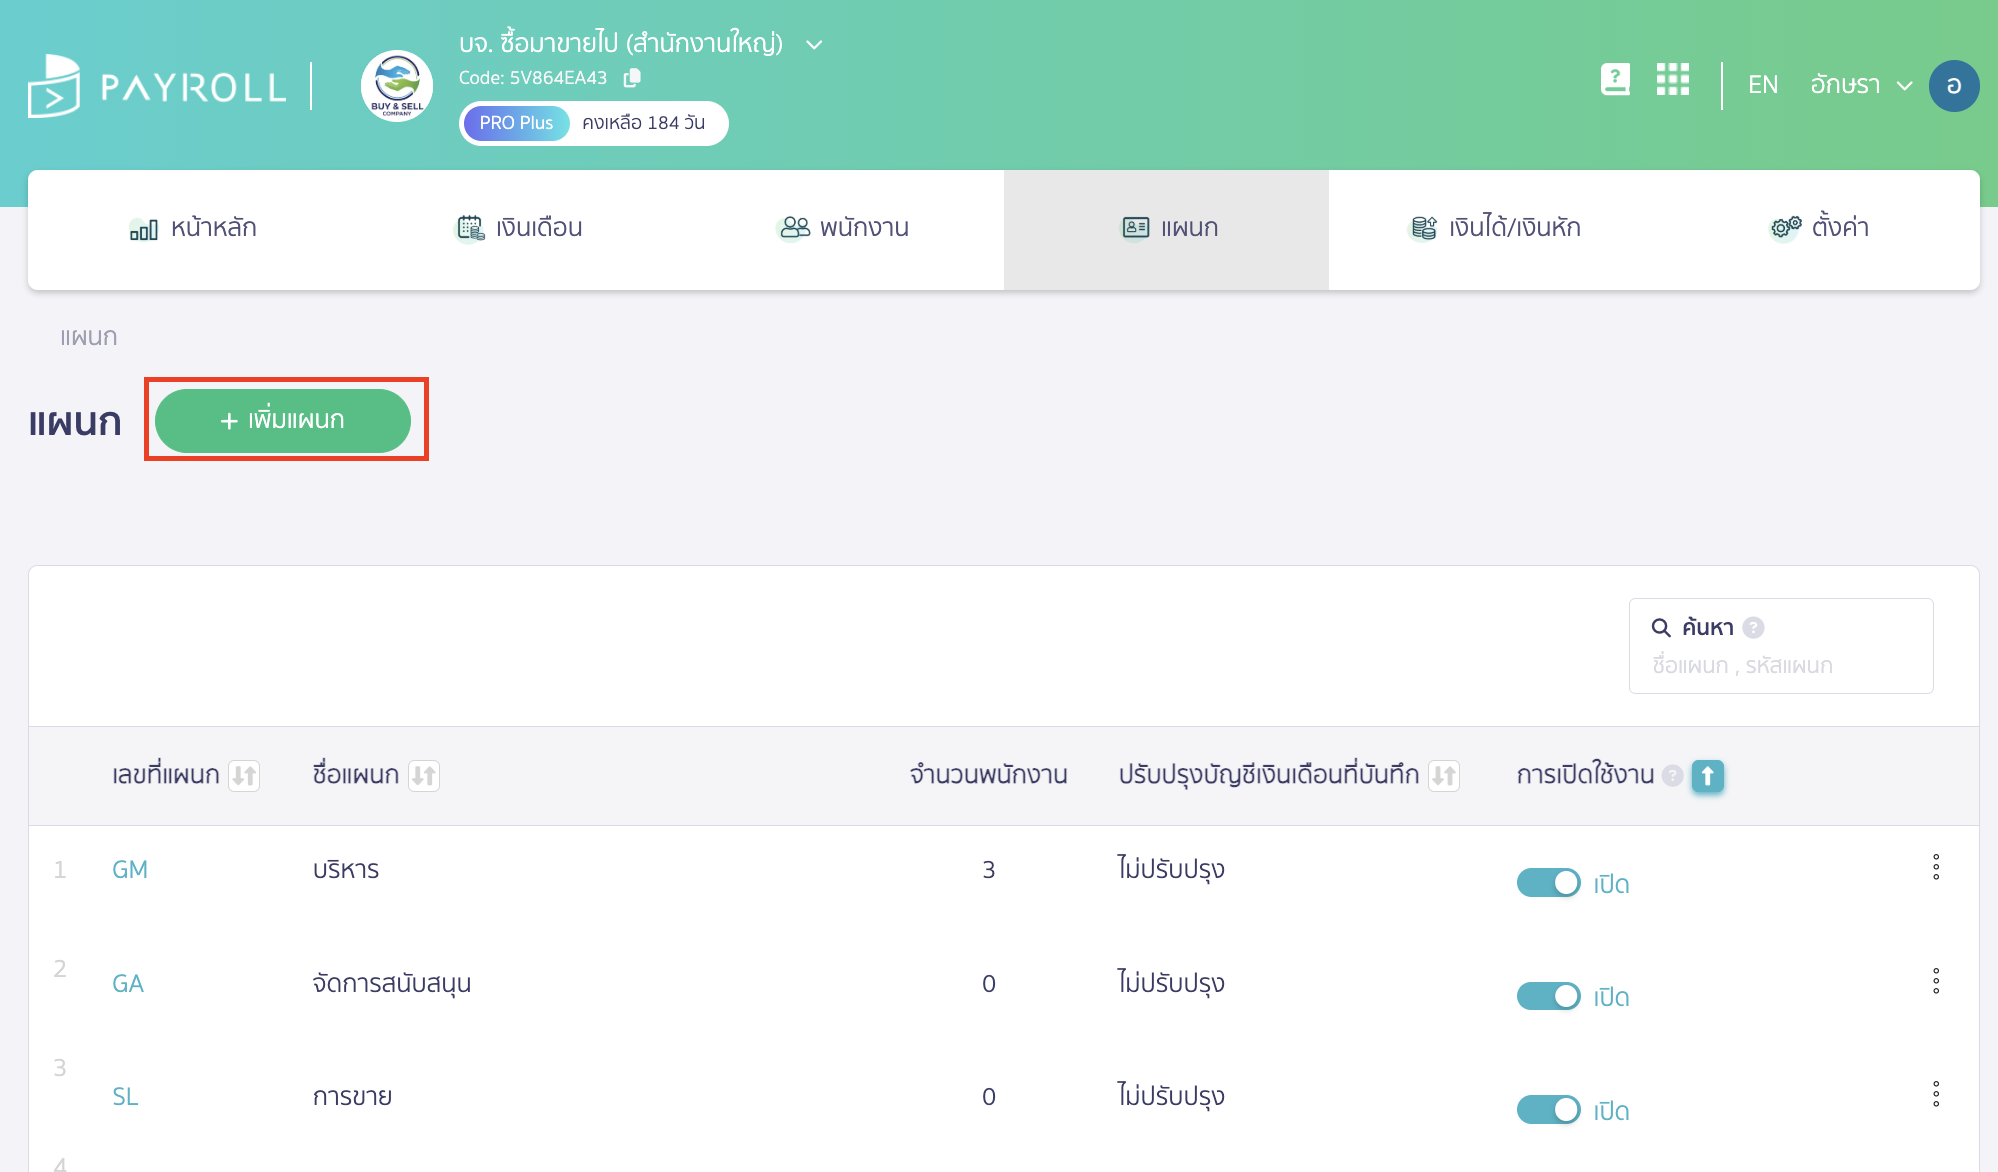Disable the GM department toggle

1548,883
